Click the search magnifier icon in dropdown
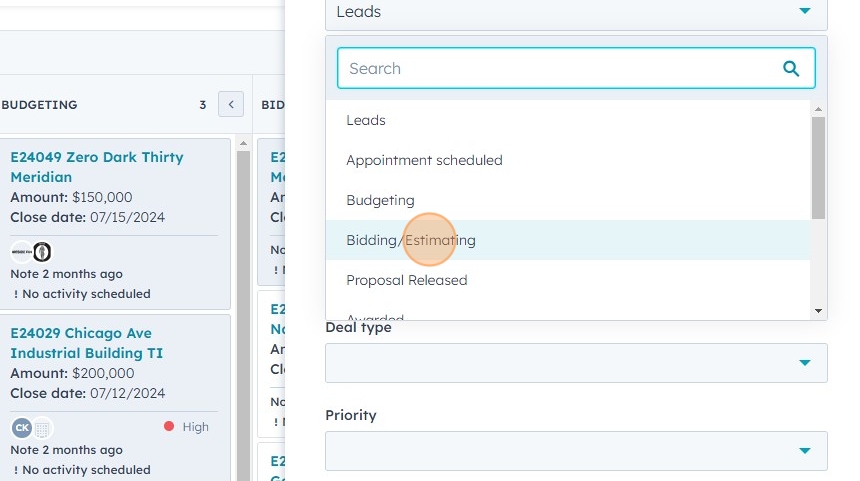This screenshot has width=860, height=481. (791, 68)
